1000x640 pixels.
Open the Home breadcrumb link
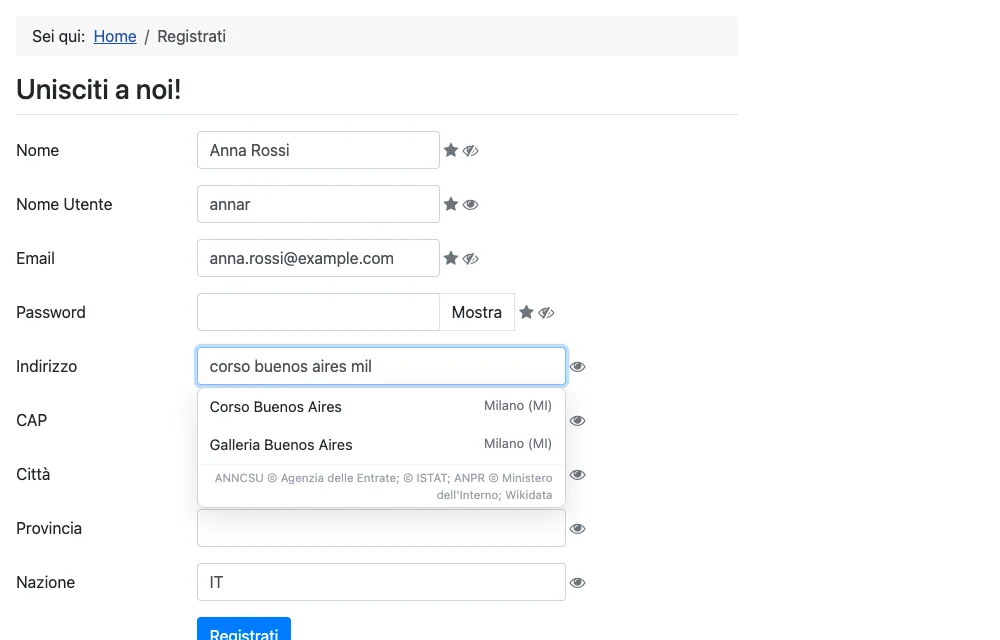(115, 36)
